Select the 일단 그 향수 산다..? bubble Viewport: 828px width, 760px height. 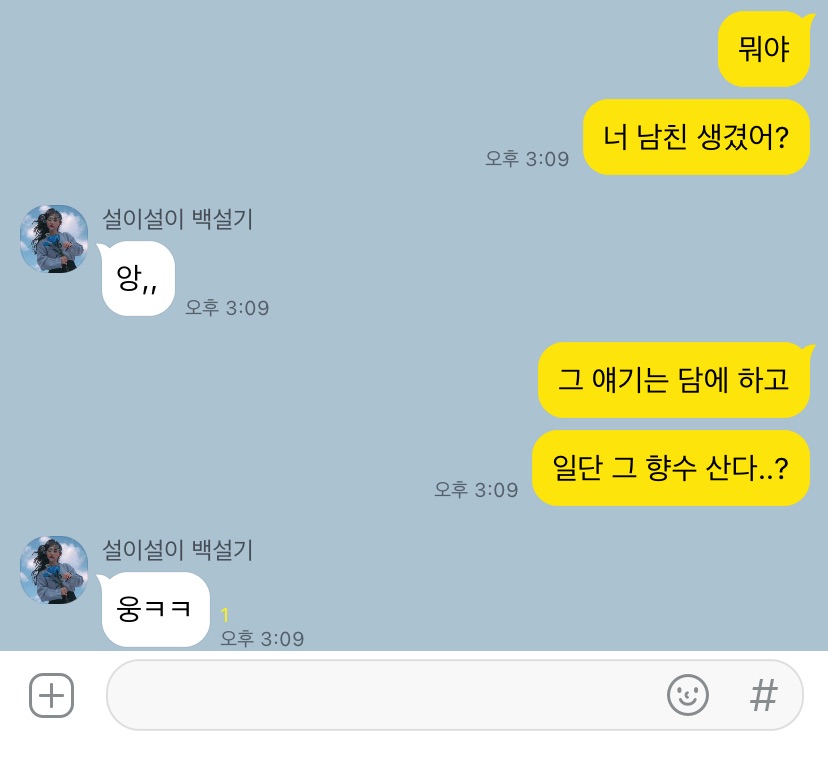tap(671, 468)
